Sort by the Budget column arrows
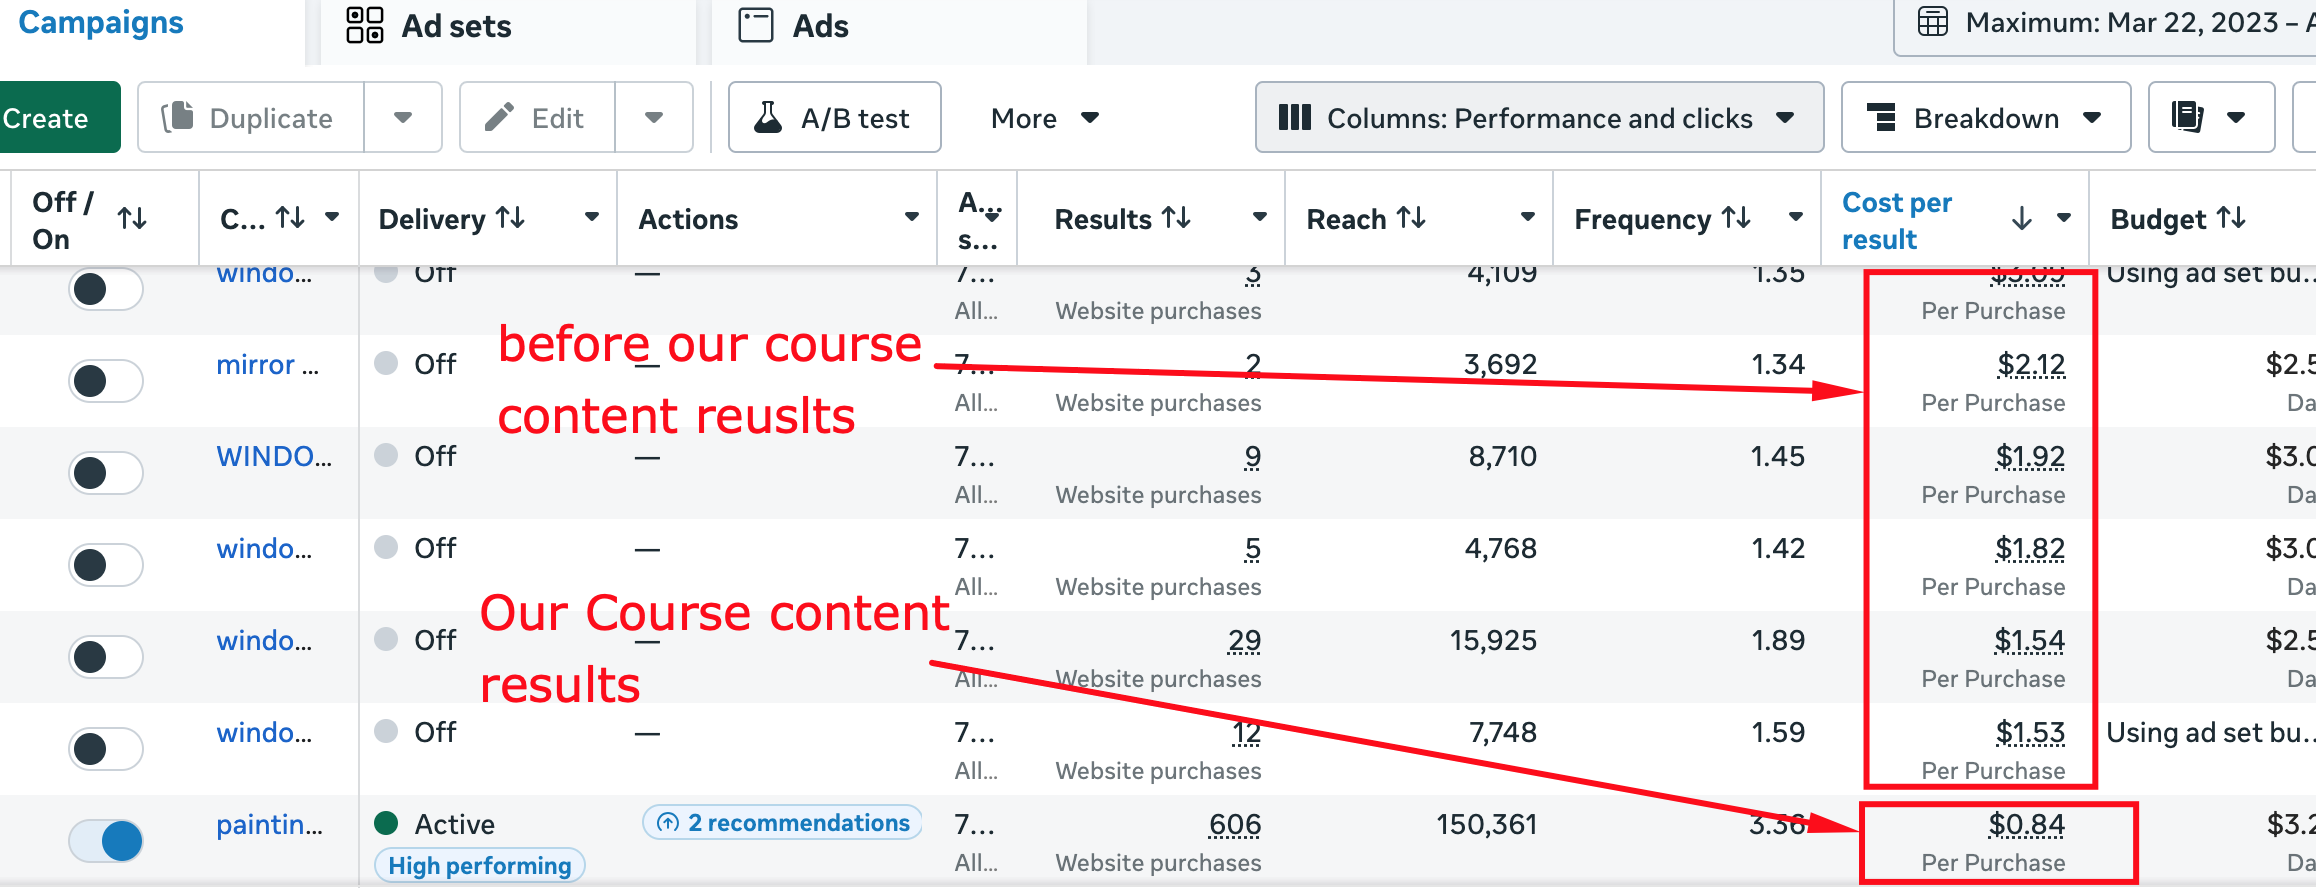The image size is (2316, 888). coord(2231,218)
